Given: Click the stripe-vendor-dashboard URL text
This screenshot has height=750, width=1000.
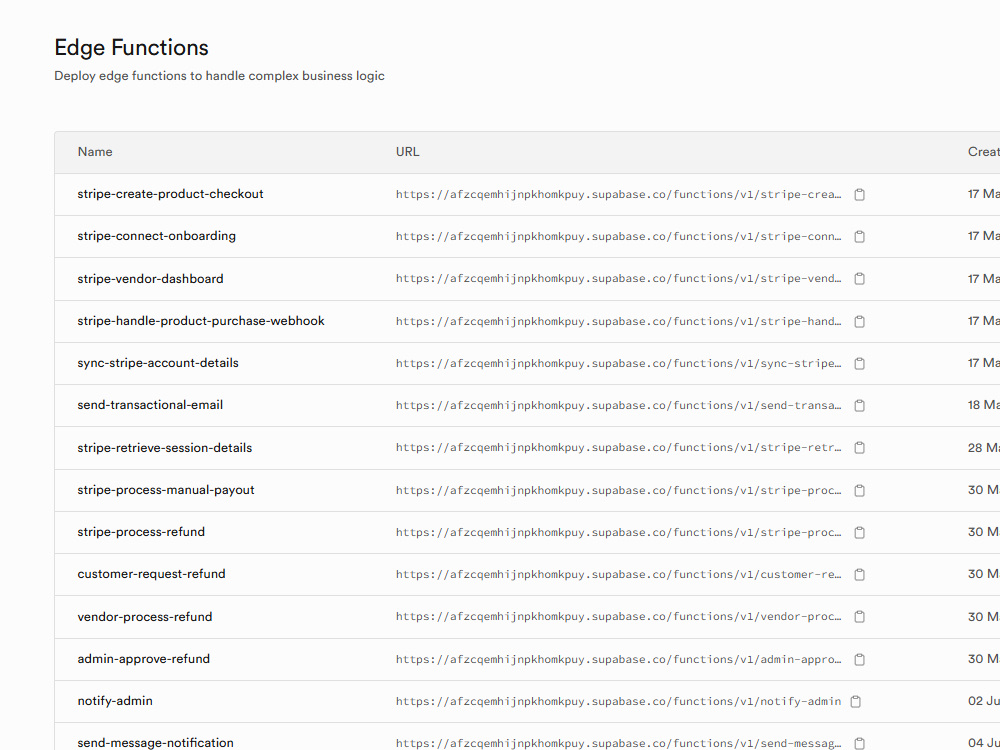Looking at the screenshot, I should [619, 279].
